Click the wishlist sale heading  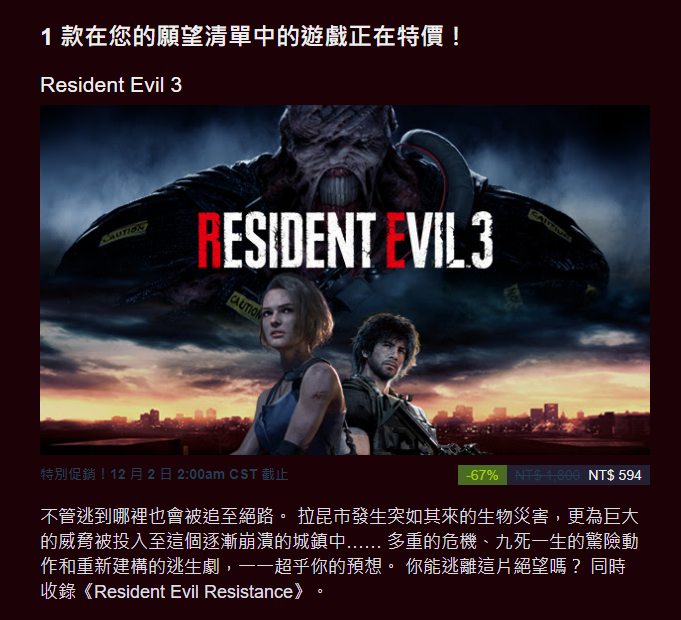click(251, 36)
